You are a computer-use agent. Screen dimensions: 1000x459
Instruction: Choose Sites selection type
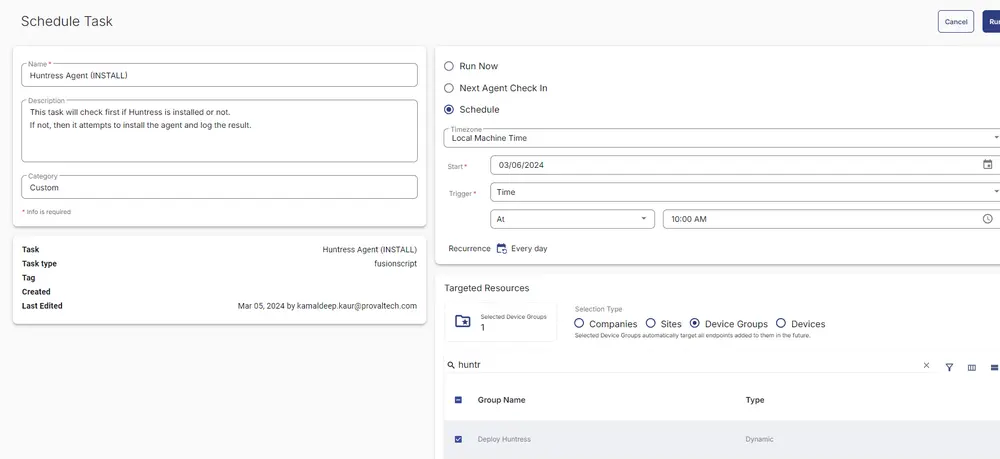[651, 323]
